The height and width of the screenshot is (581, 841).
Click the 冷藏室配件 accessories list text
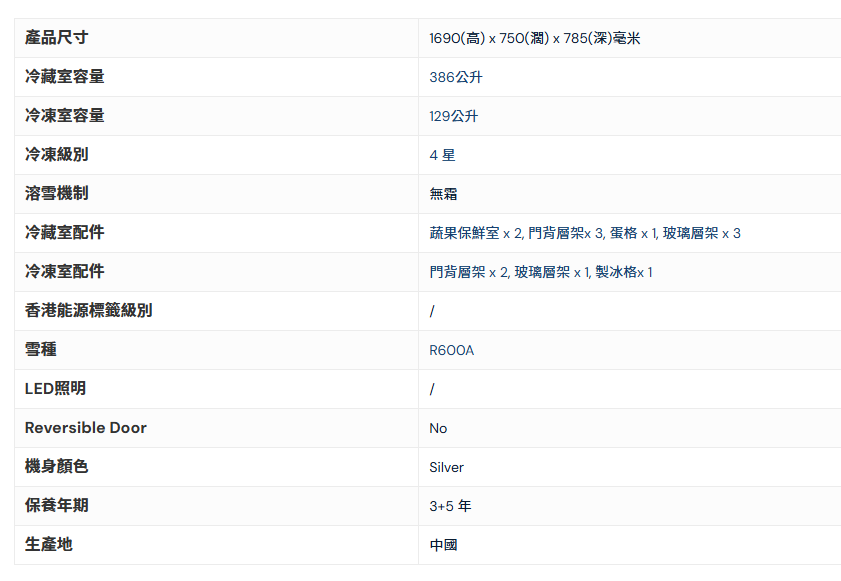pyautogui.click(x=585, y=233)
